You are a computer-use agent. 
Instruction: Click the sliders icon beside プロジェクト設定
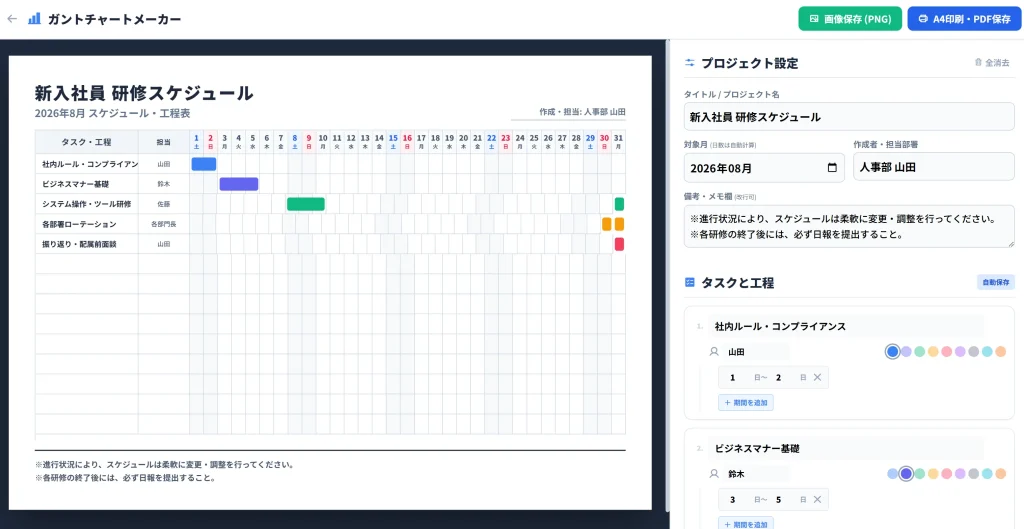pos(690,63)
